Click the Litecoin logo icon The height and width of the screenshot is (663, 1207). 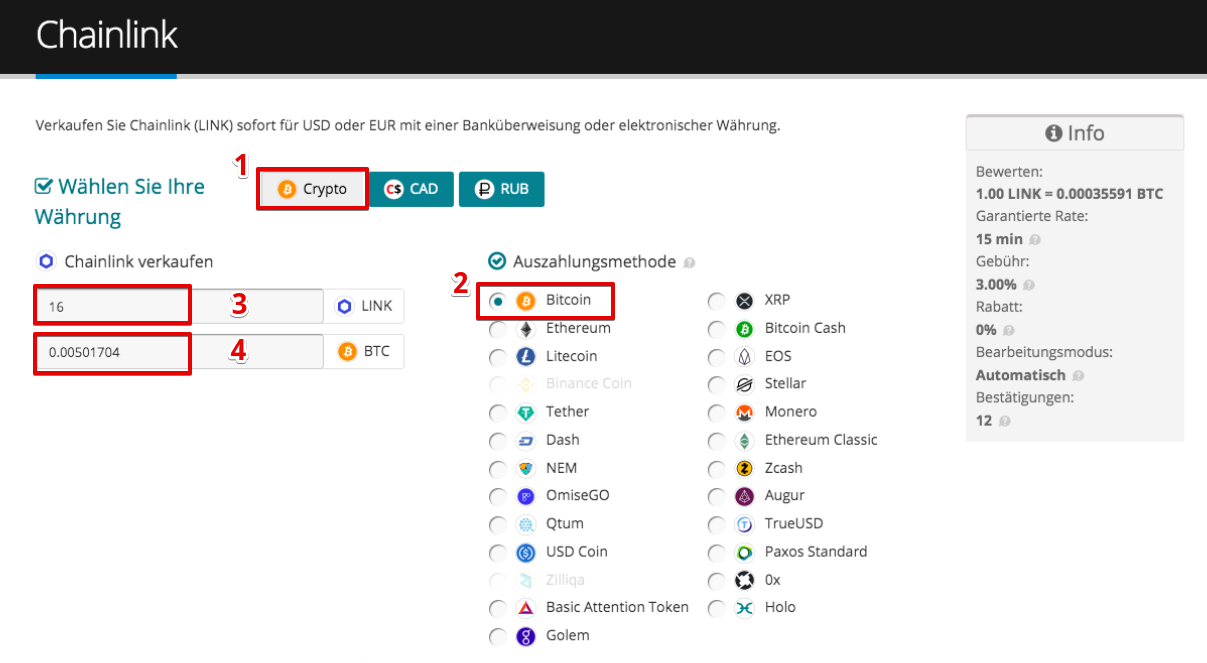[x=526, y=356]
